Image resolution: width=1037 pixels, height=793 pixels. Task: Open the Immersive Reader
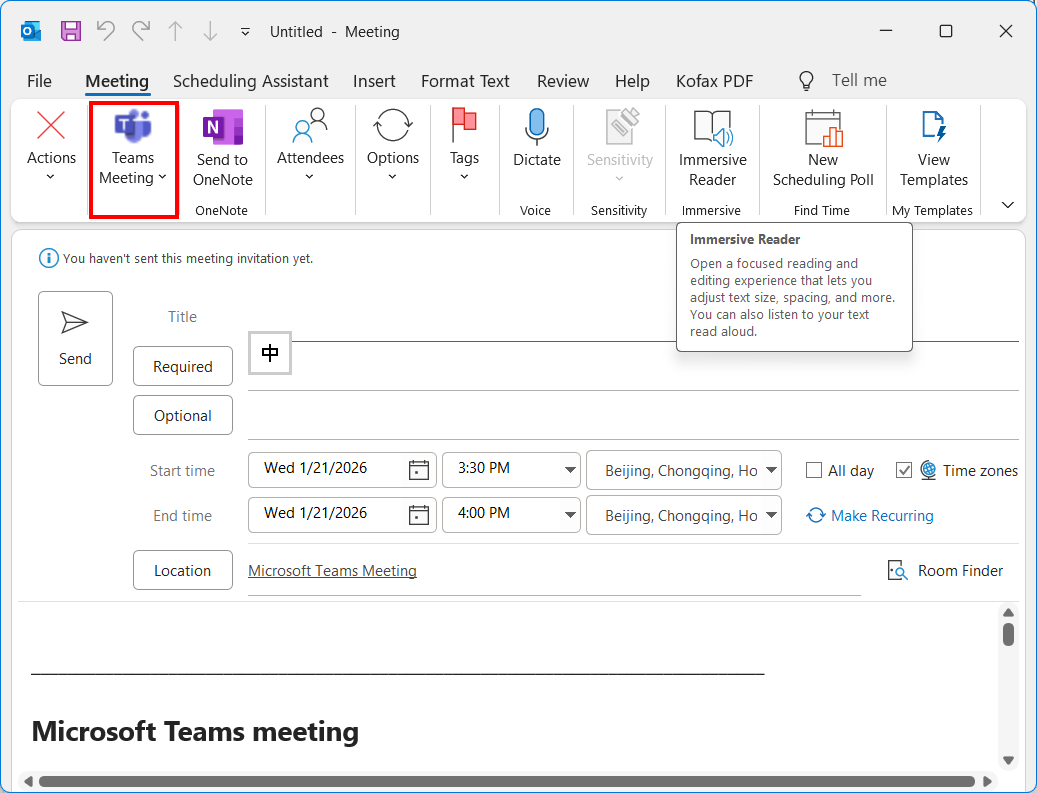[712, 128]
